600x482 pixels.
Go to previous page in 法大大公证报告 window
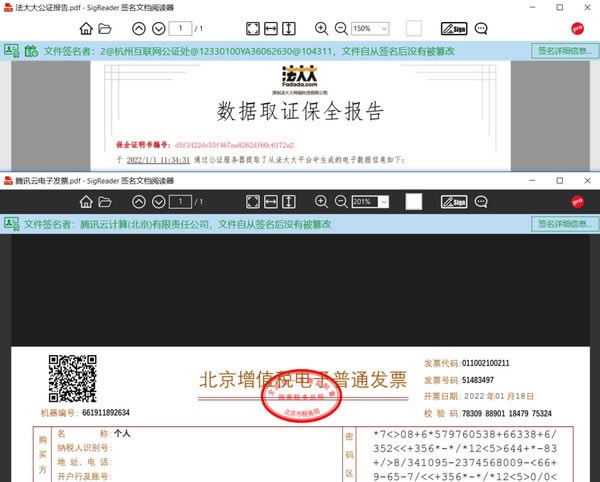[139, 29]
